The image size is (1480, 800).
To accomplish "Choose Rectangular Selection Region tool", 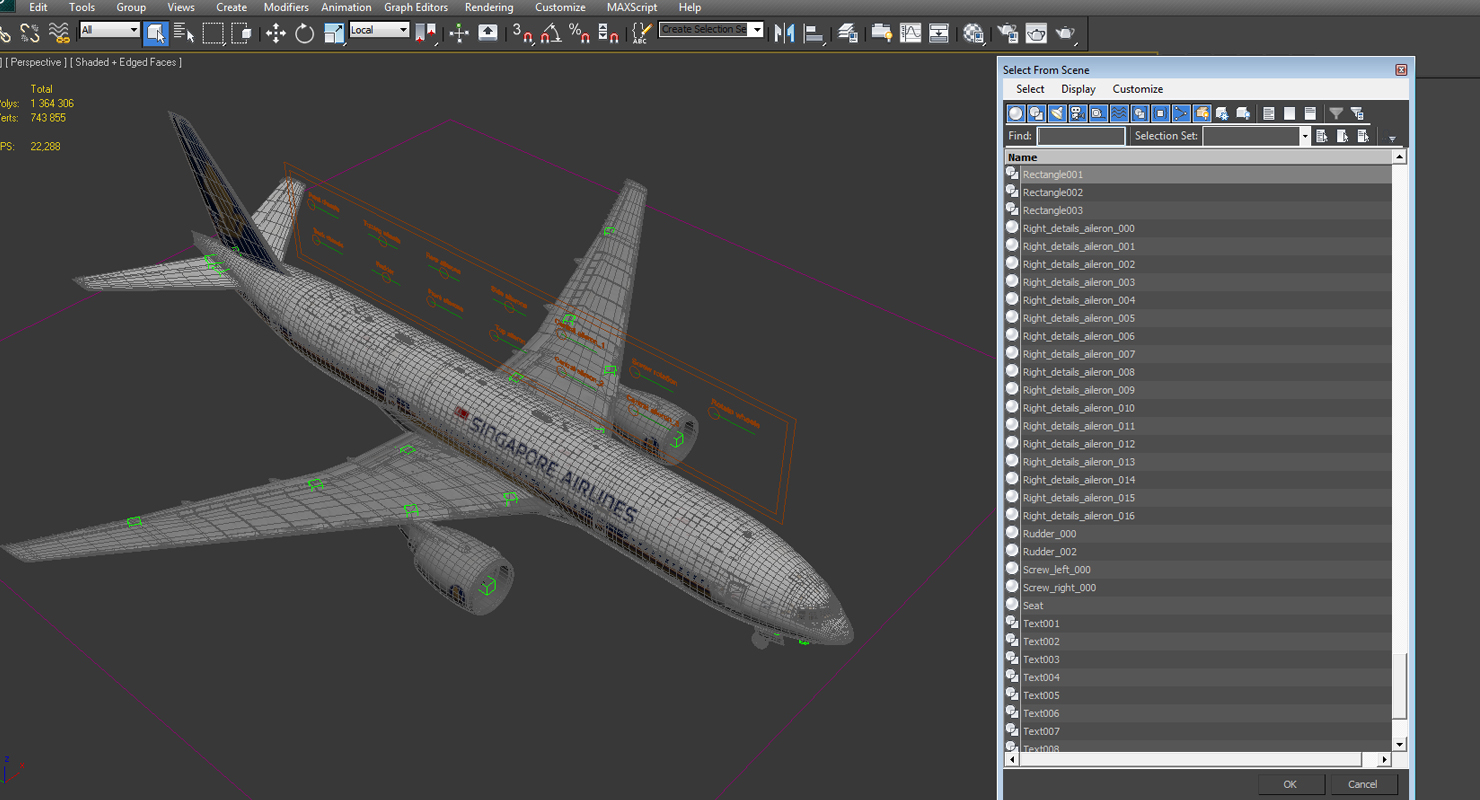I will [213, 33].
